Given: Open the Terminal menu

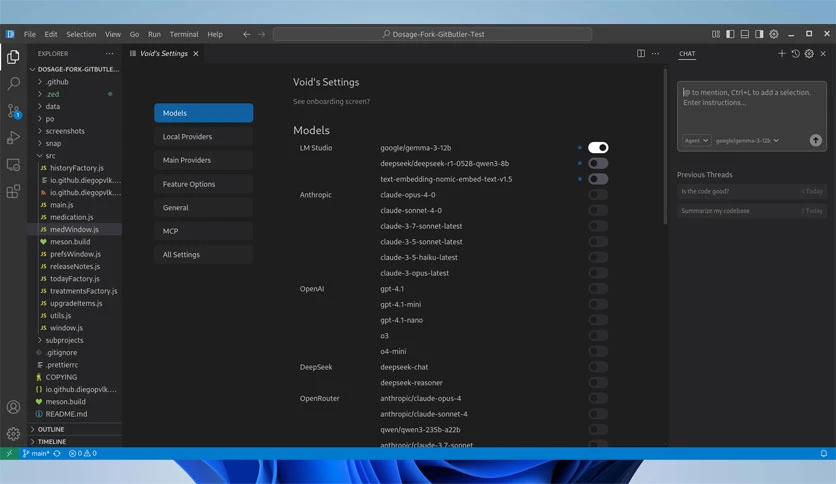Looking at the screenshot, I should click(184, 34).
